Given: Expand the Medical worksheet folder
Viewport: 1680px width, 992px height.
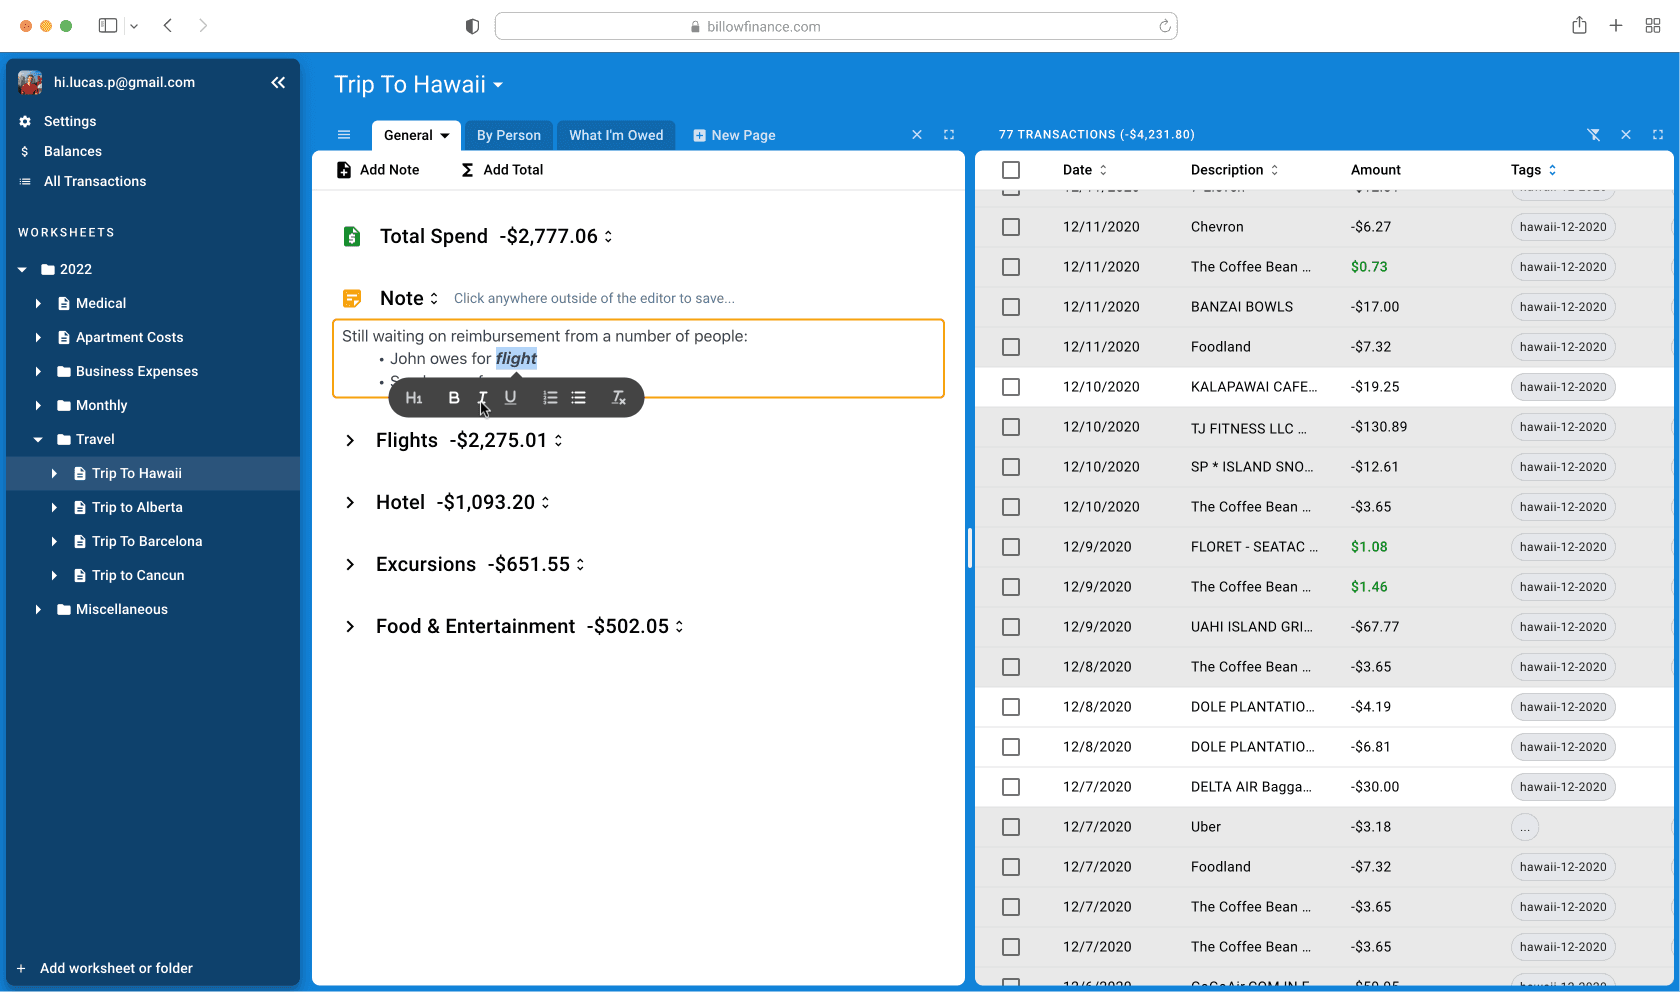Looking at the screenshot, I should [38, 303].
